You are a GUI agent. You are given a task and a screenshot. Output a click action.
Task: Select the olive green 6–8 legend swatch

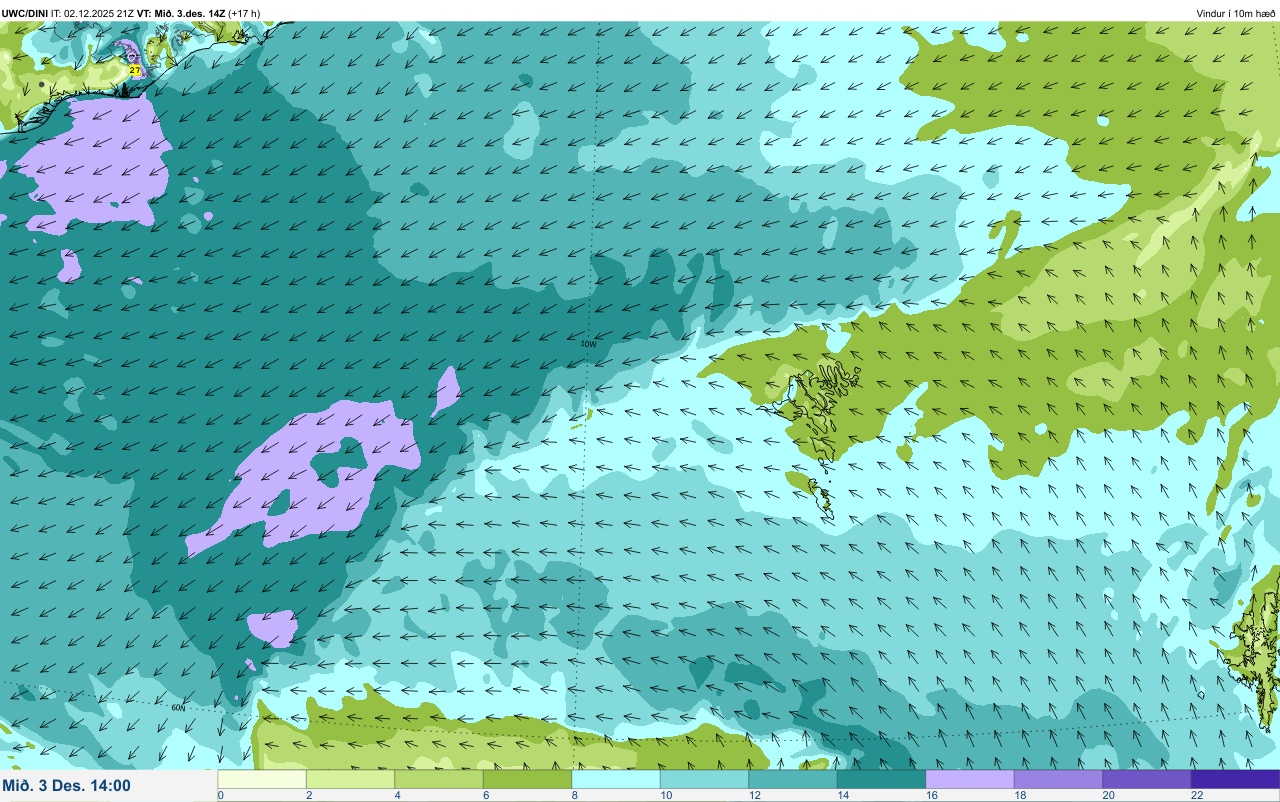(527, 779)
